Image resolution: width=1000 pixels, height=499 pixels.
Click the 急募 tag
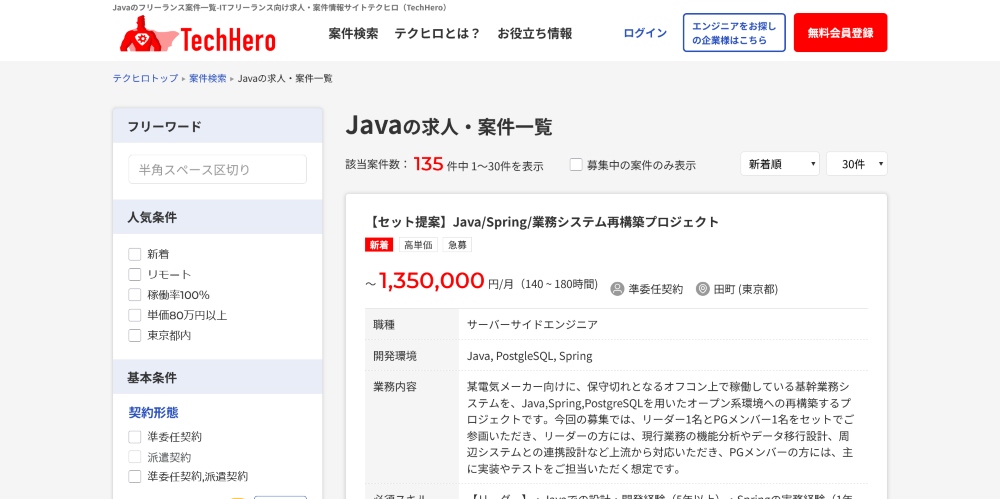457,245
